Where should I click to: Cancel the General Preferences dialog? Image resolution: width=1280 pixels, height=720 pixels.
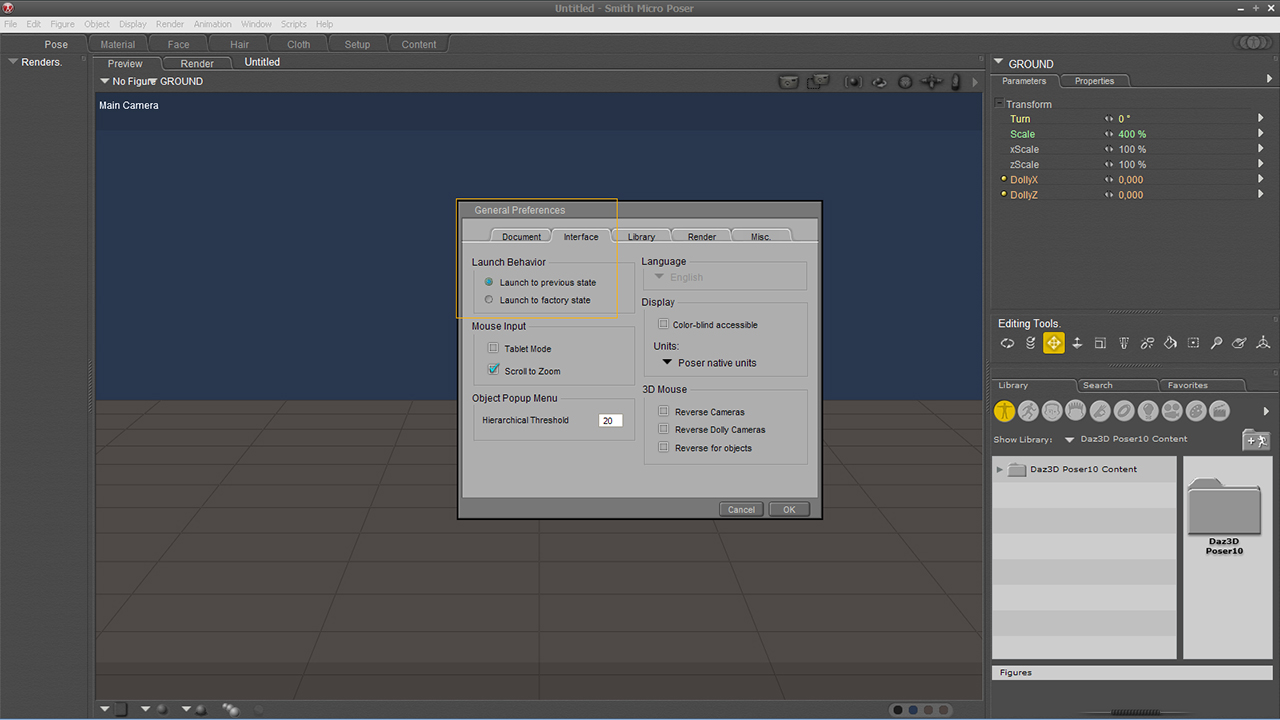point(741,509)
